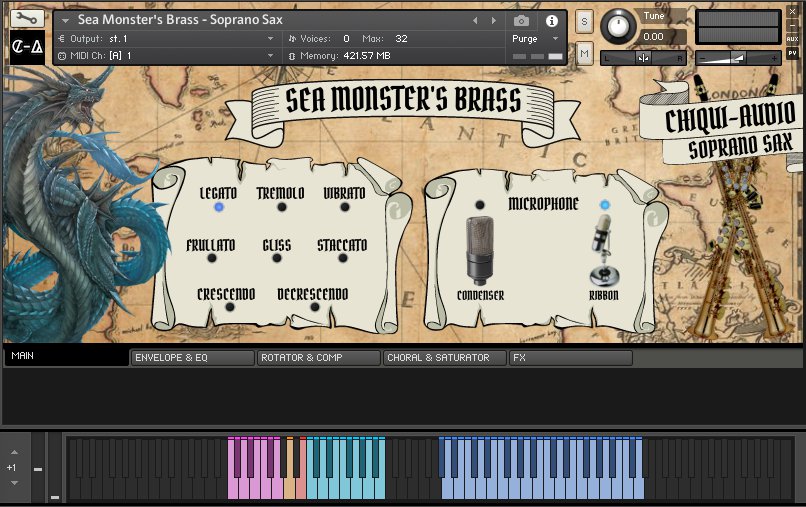Mute the instrument with M button
Image resolution: width=806 pixels, height=507 pixels.
pyautogui.click(x=584, y=51)
